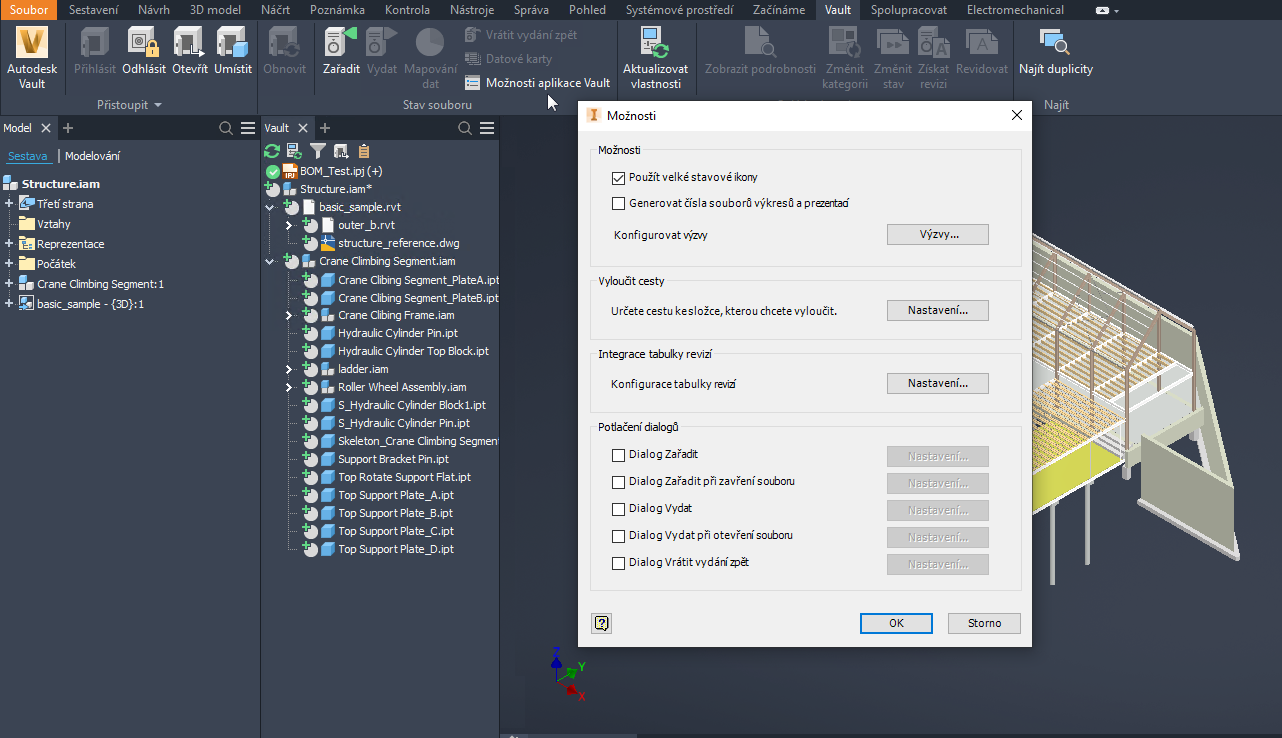Switch to the Kontrola ribbon tab

(406, 10)
